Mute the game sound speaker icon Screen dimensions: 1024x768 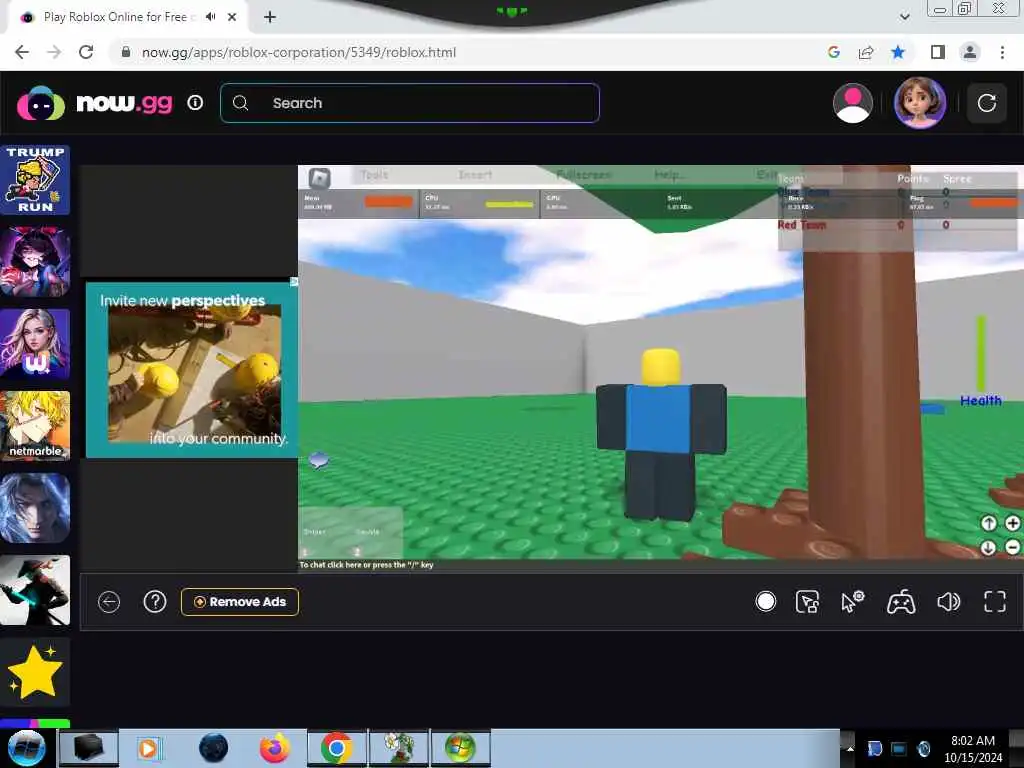[948, 601]
